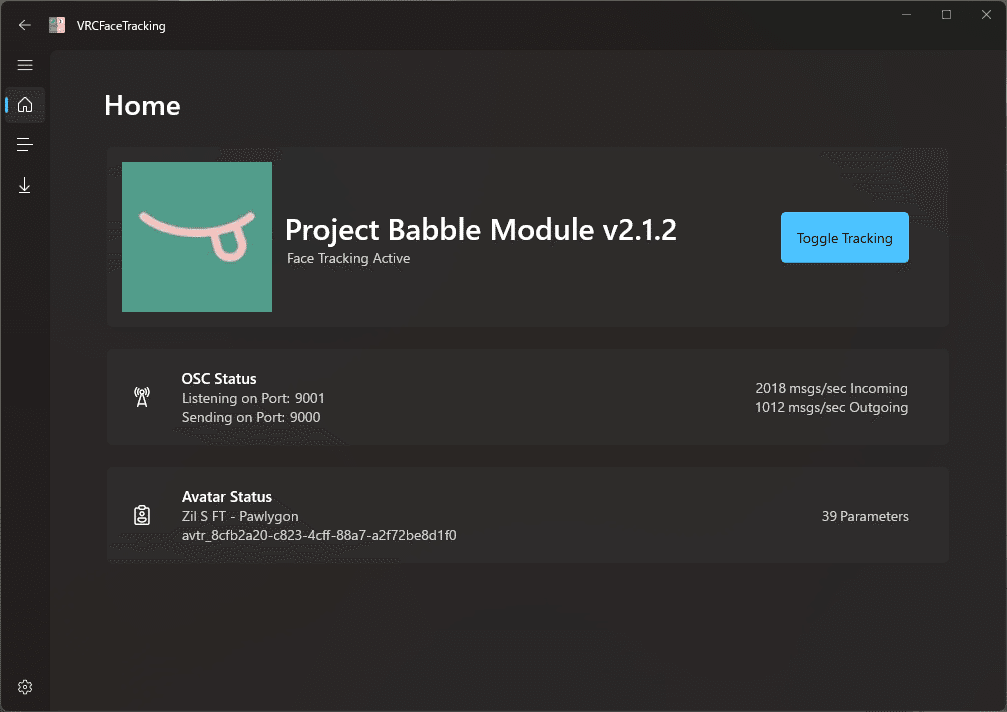Click the VRCFaceTracking icon in the title bar

[x=57, y=24]
